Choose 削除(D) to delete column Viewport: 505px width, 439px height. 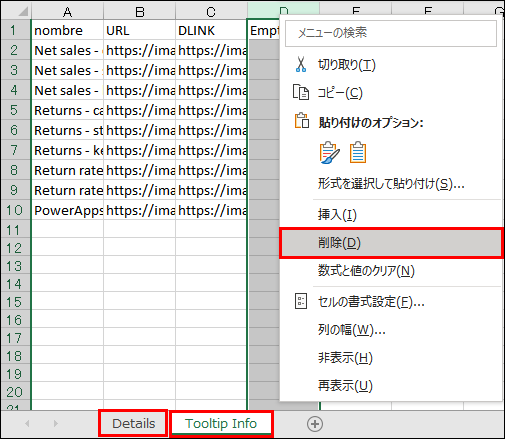pyautogui.click(x=391, y=243)
